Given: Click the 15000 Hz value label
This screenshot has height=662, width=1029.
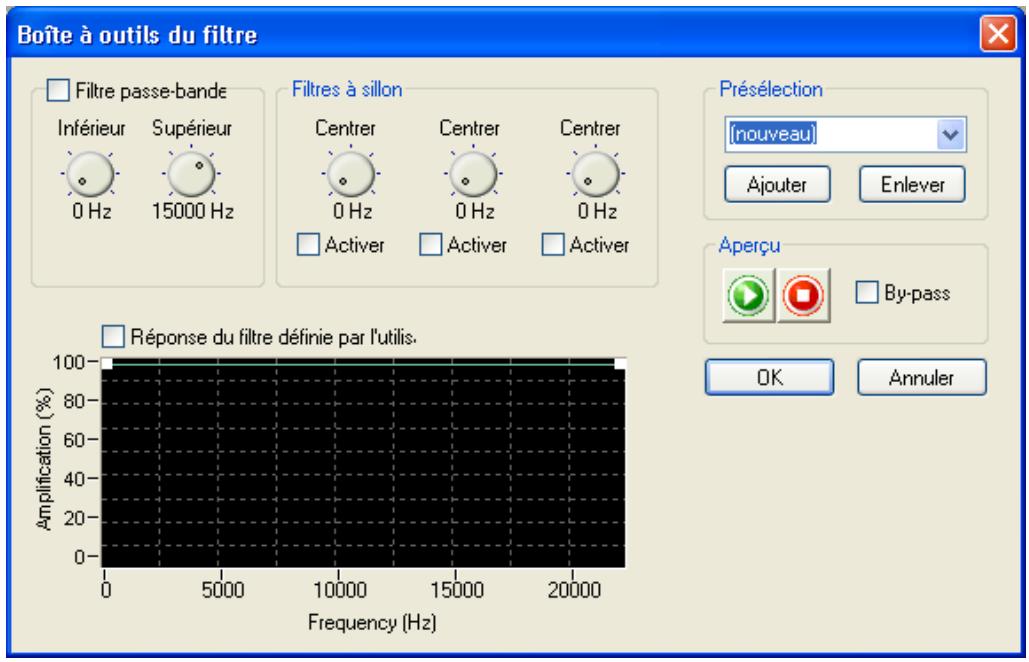Looking at the screenshot, I should click(x=193, y=211).
